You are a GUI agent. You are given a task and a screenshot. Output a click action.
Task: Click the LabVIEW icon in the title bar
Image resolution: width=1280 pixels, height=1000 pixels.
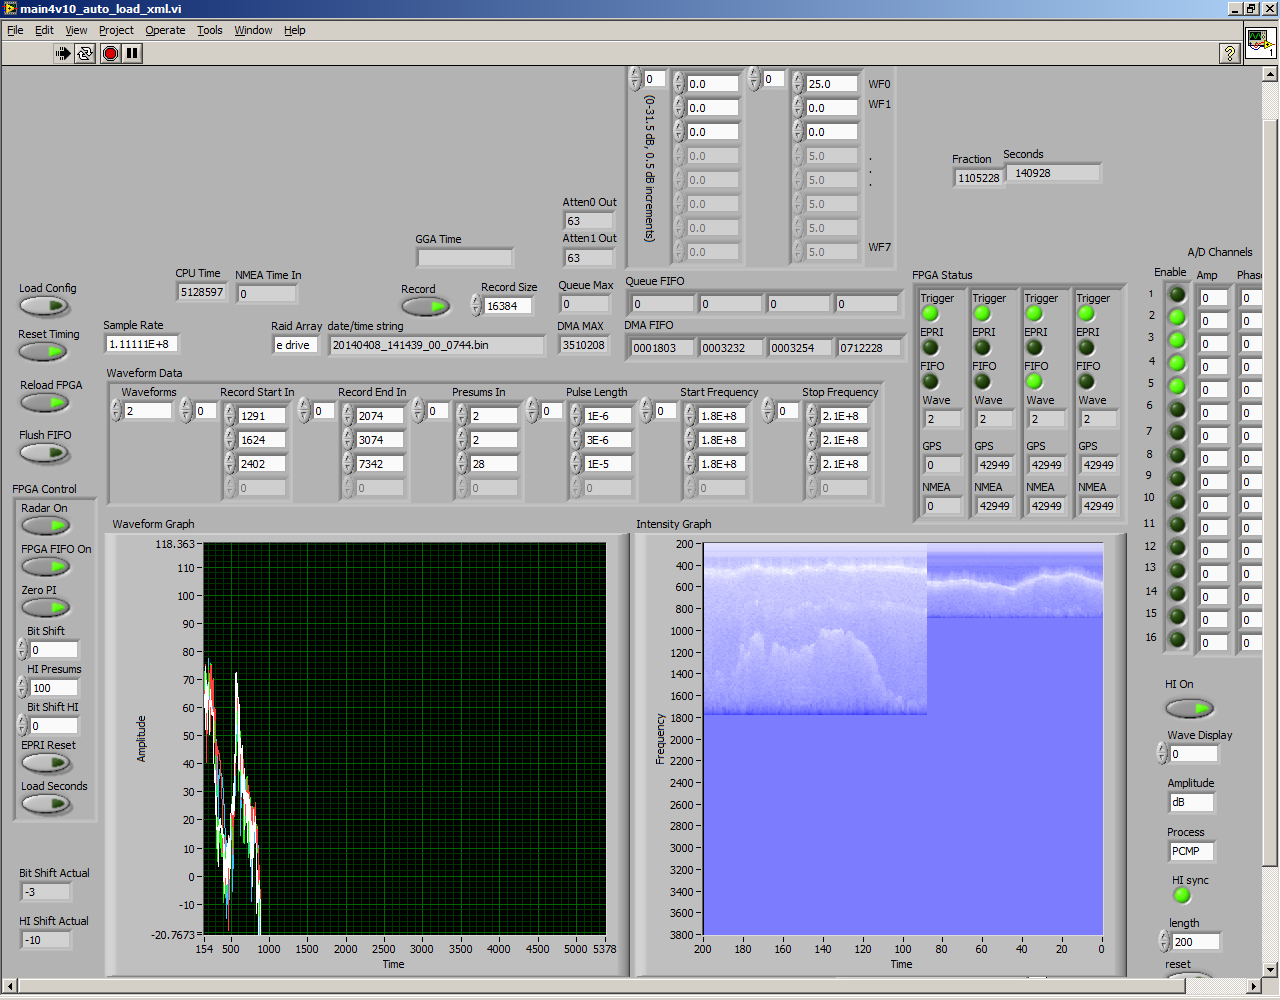coord(10,9)
